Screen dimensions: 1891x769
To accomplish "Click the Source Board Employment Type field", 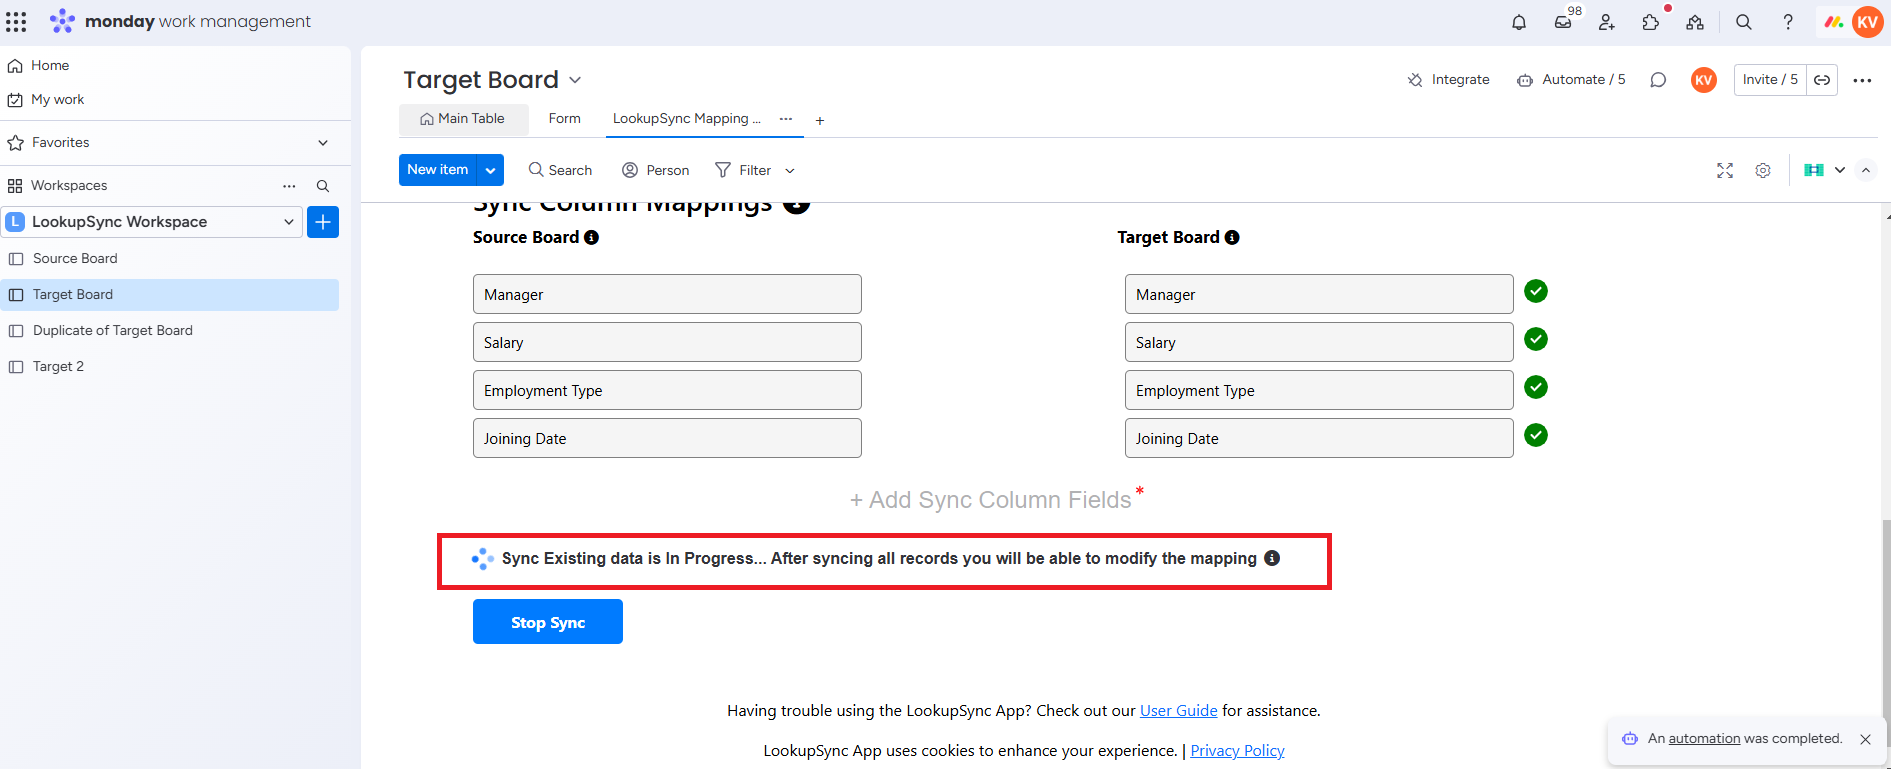I will (x=667, y=390).
